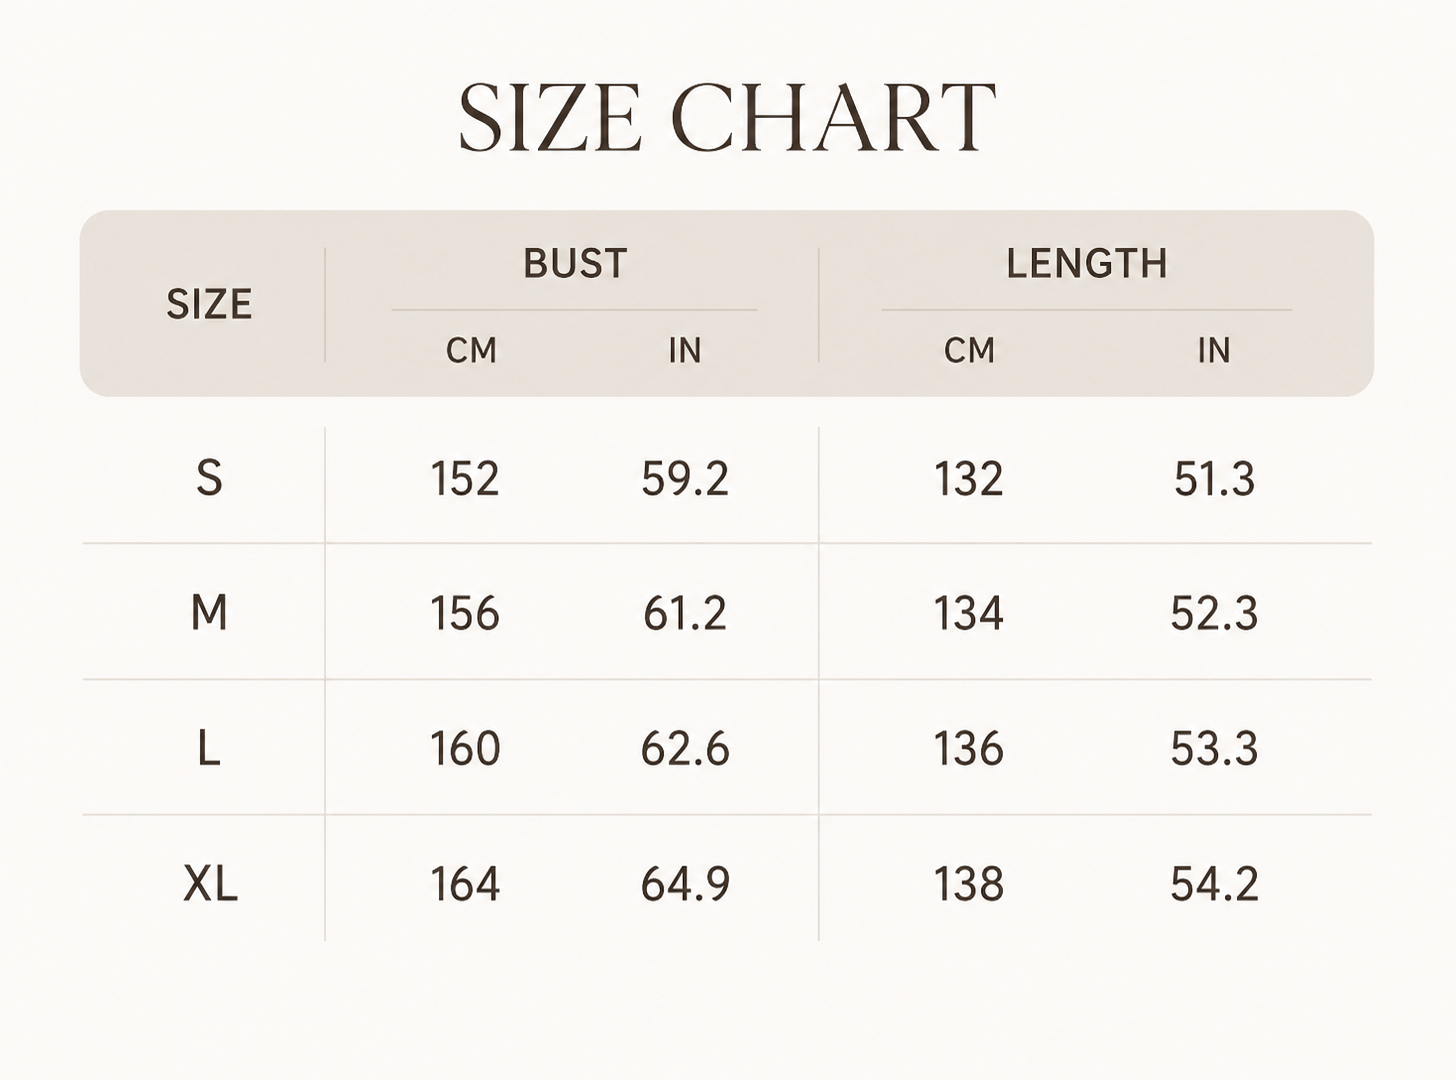1456x1080 pixels.
Task: Click the XL size row label
Action: pos(211,884)
